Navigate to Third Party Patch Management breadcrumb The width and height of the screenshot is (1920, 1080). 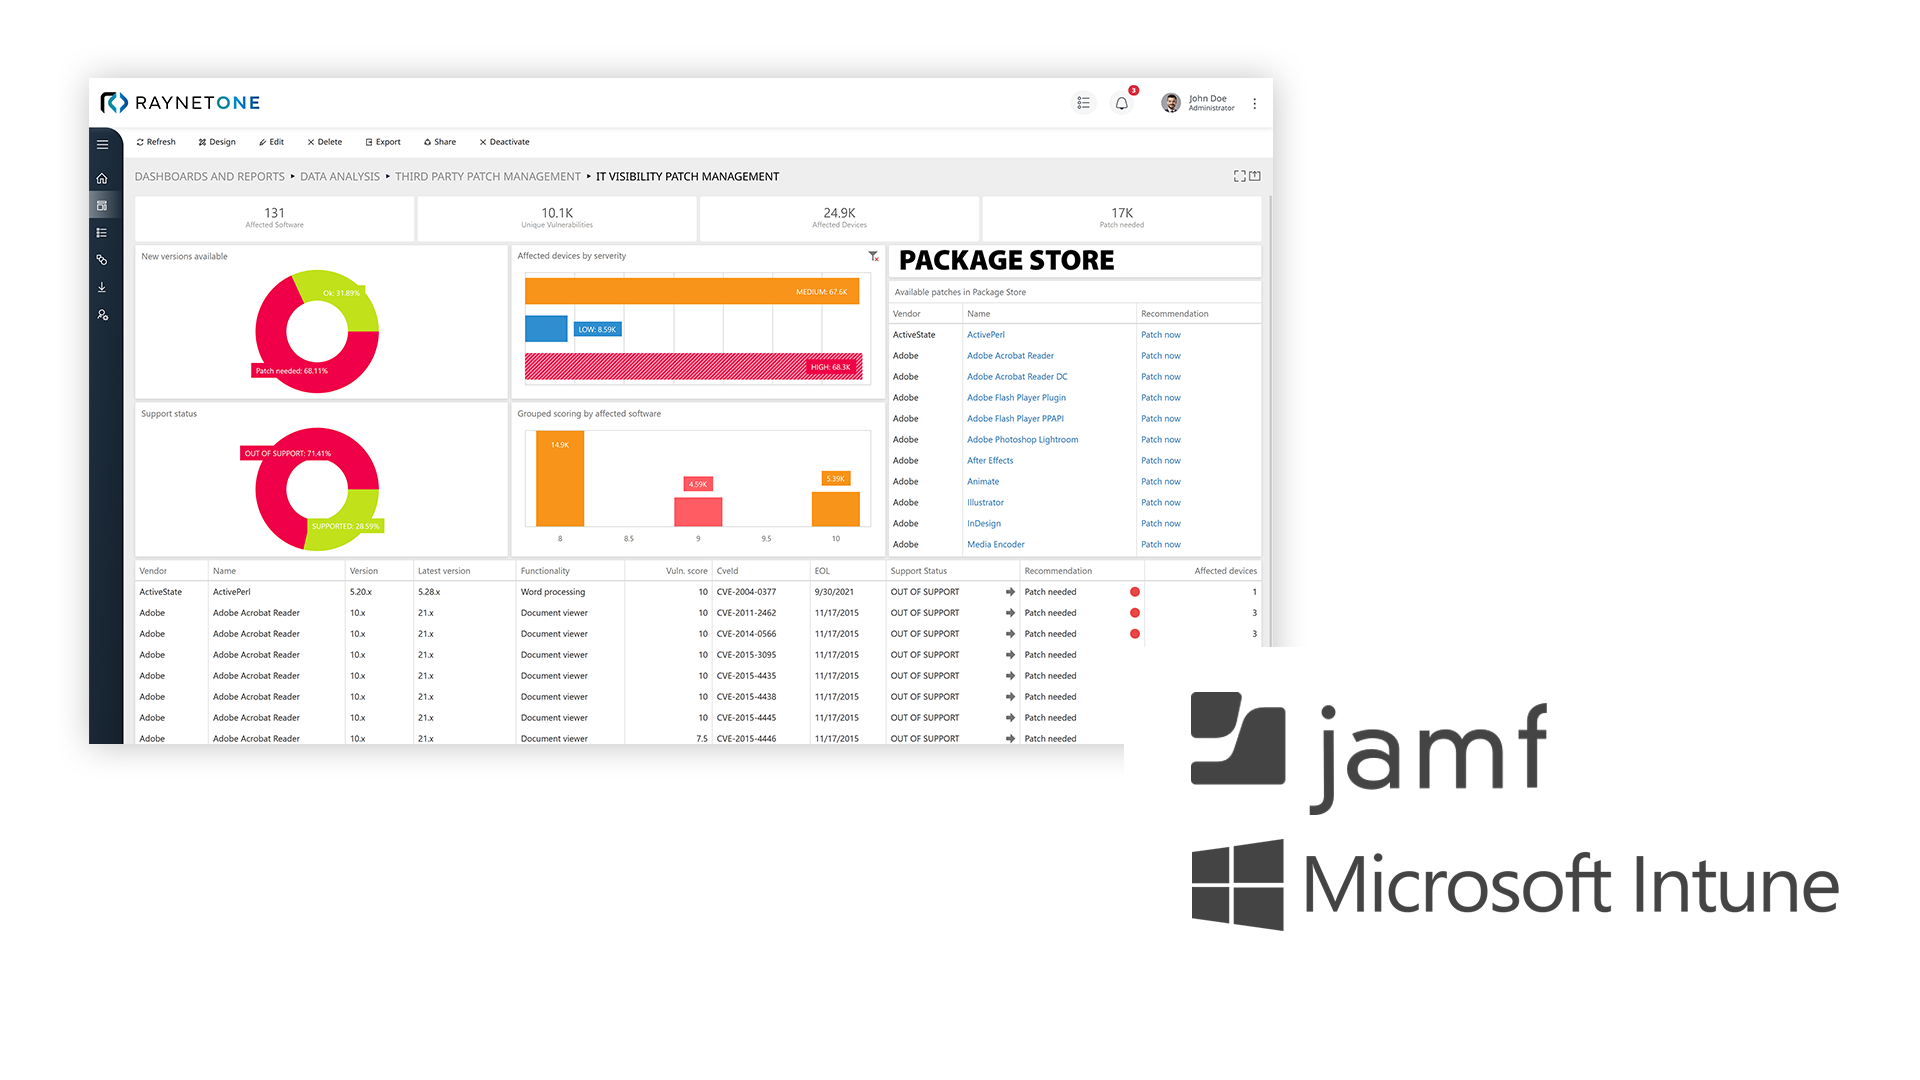click(488, 177)
